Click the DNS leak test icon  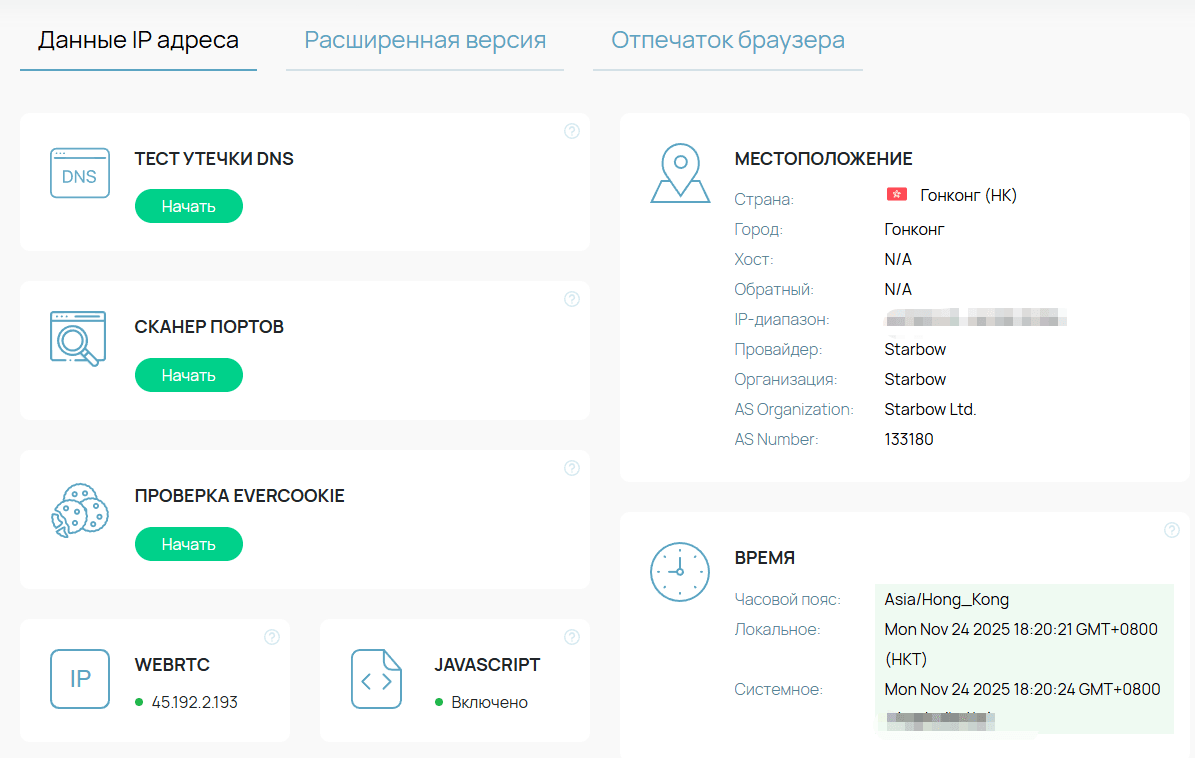80,174
